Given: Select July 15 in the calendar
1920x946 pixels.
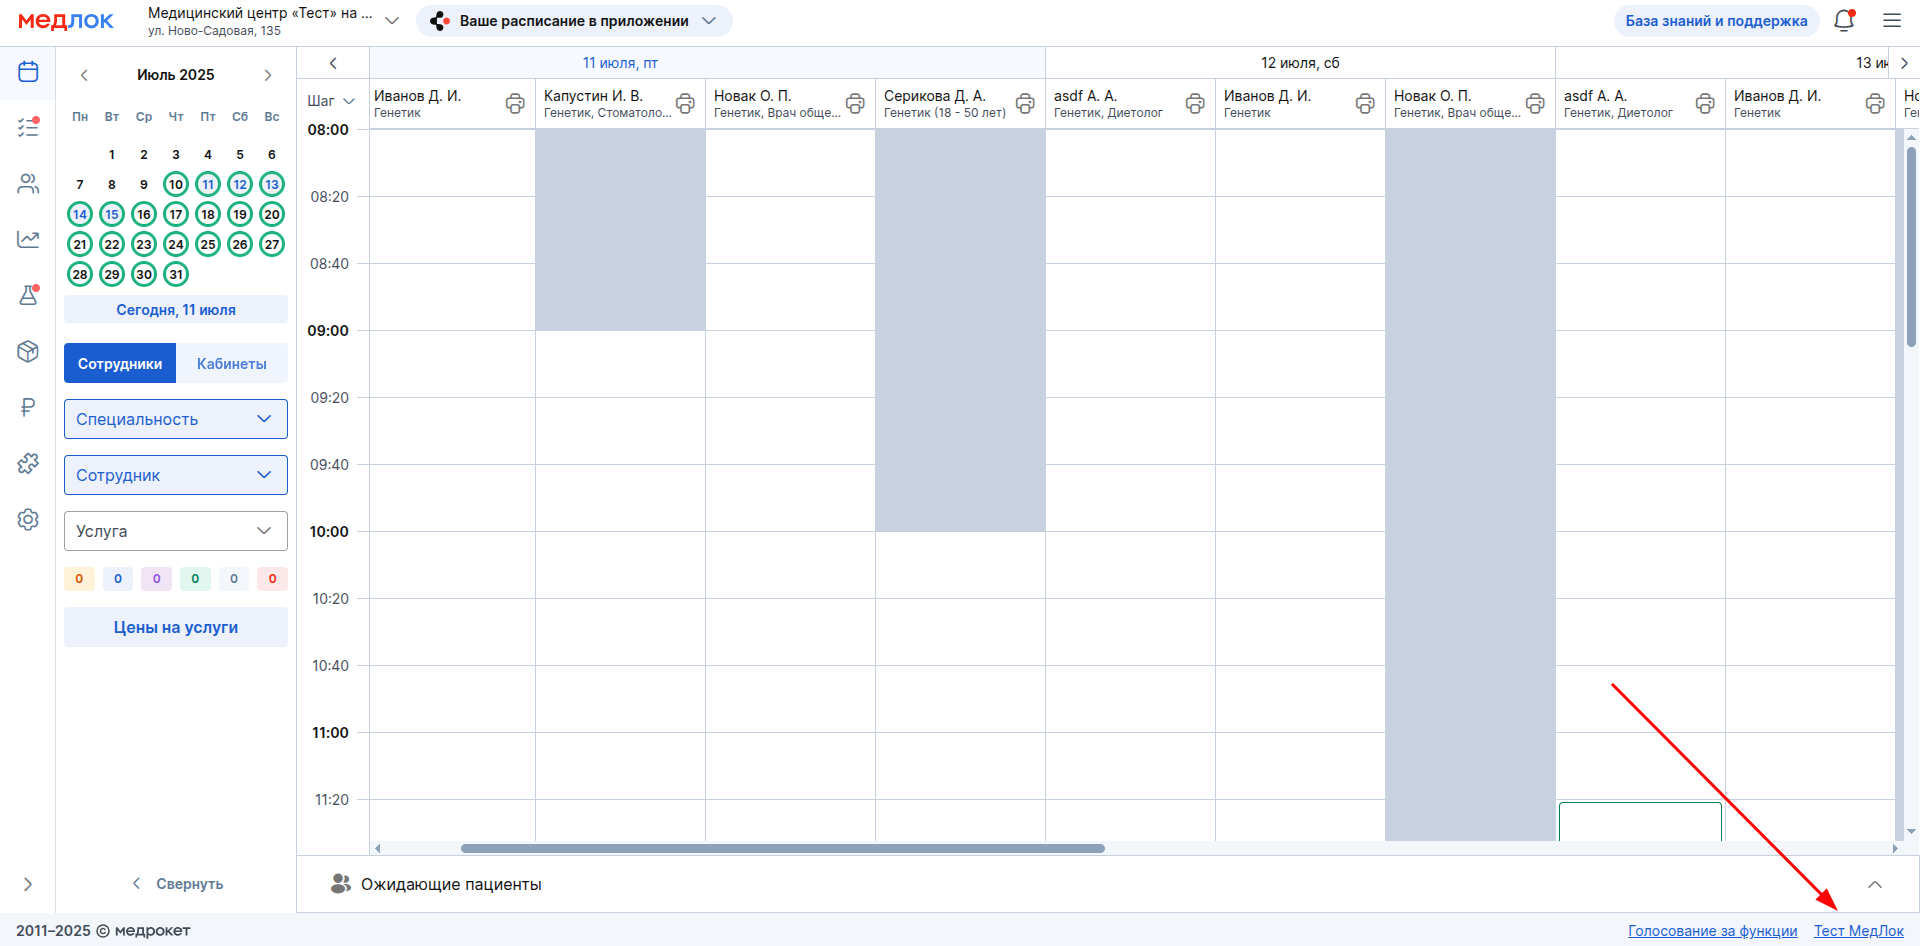Looking at the screenshot, I should click(112, 214).
